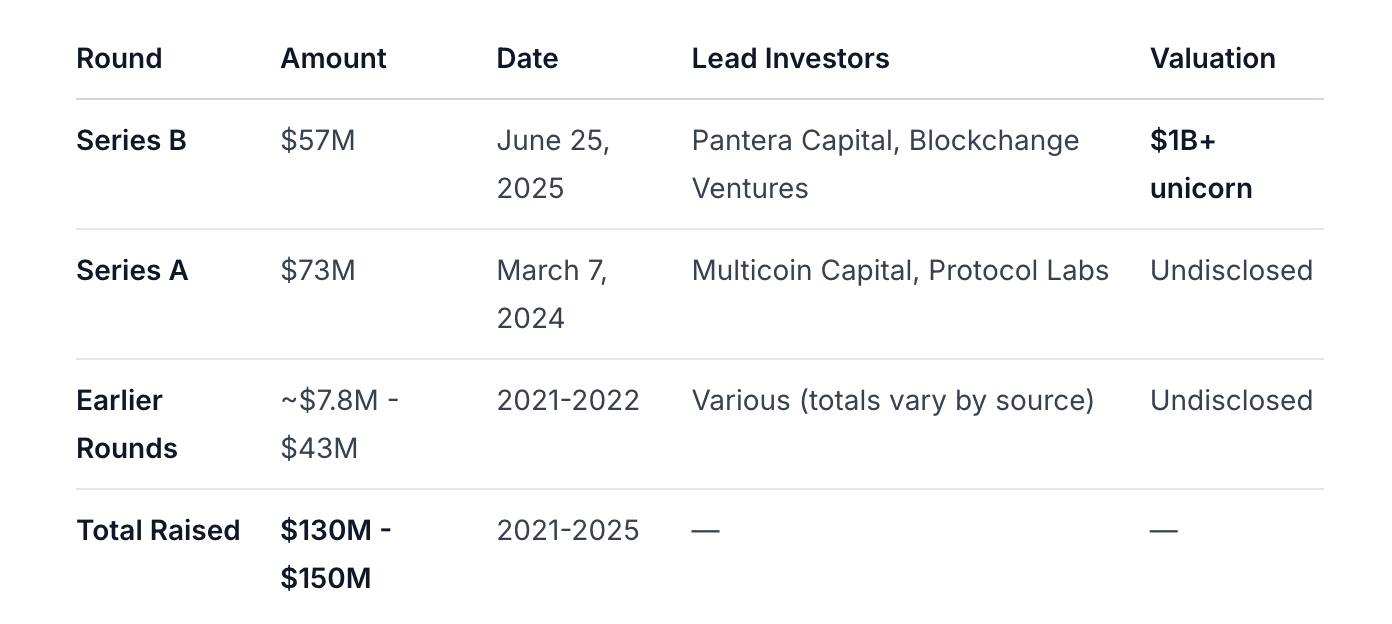Screen dimensions: 1392x624
Task: Click the Pantera Capital, Blockchange Ventures cell
Action: click(885, 164)
